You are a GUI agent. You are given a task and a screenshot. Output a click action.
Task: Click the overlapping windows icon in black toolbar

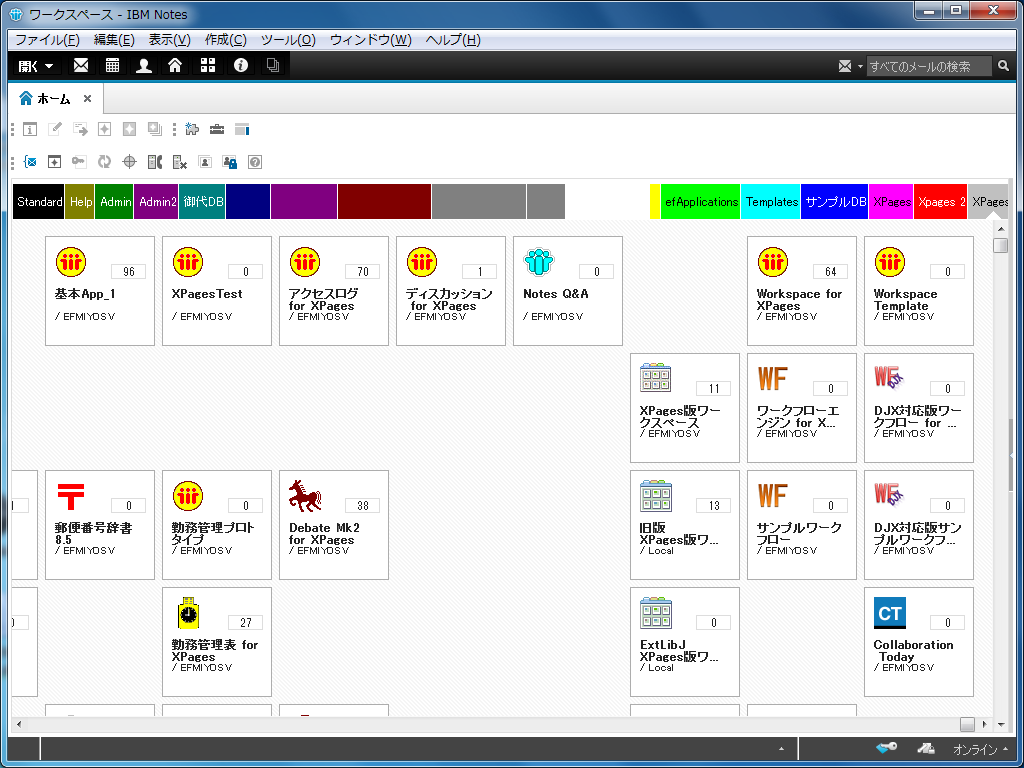(273, 65)
